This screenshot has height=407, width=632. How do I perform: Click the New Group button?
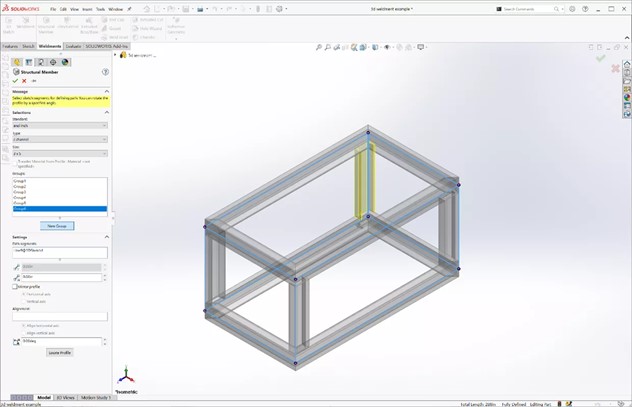pyautogui.click(x=57, y=226)
